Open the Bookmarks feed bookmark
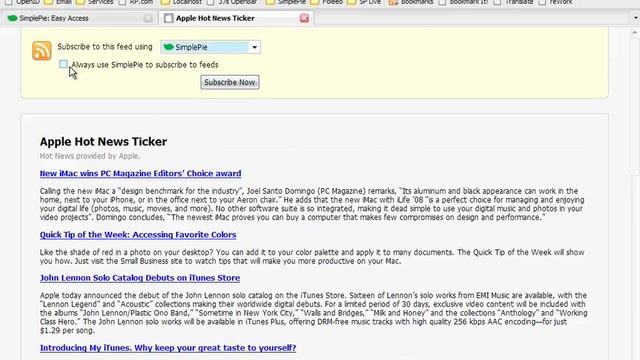The height and width of the screenshot is (360, 640). [x=411, y=2]
